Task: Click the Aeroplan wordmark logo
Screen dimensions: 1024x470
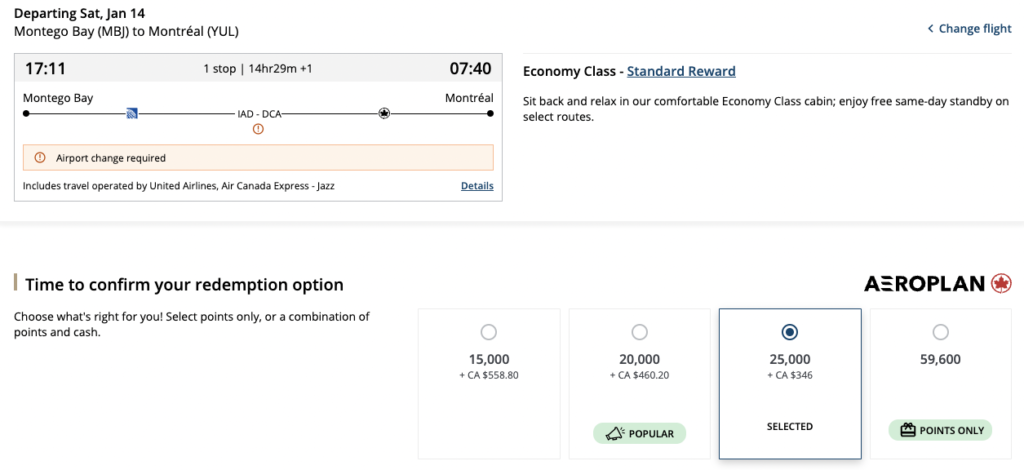Action: 925,284
